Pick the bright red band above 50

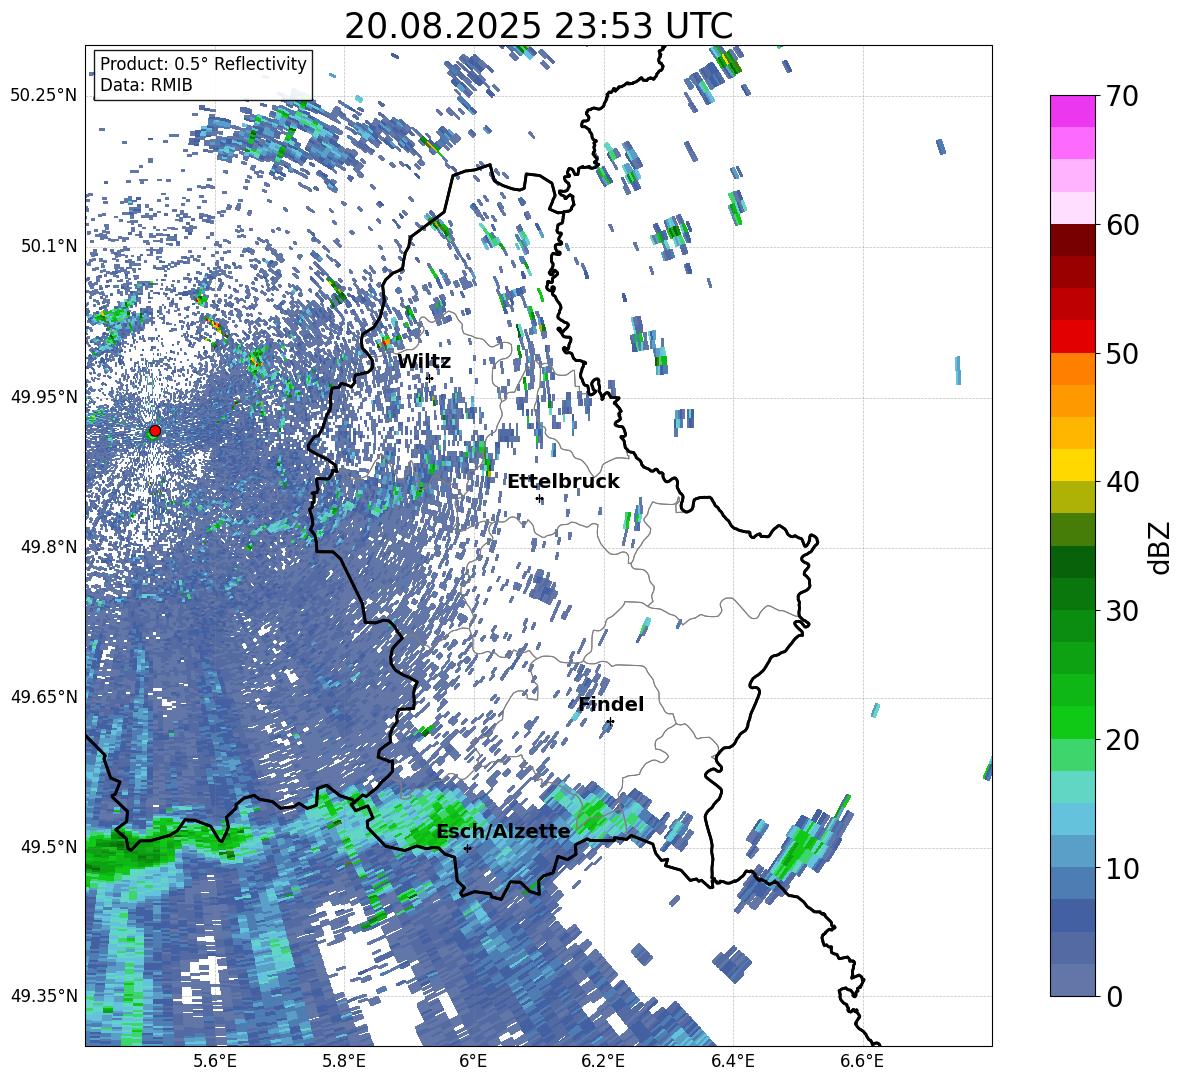pos(1072,337)
